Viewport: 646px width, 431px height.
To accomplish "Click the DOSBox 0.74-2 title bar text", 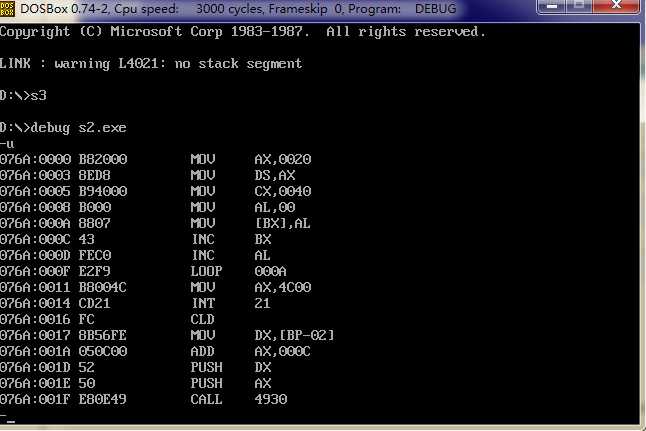I will [x=238, y=9].
